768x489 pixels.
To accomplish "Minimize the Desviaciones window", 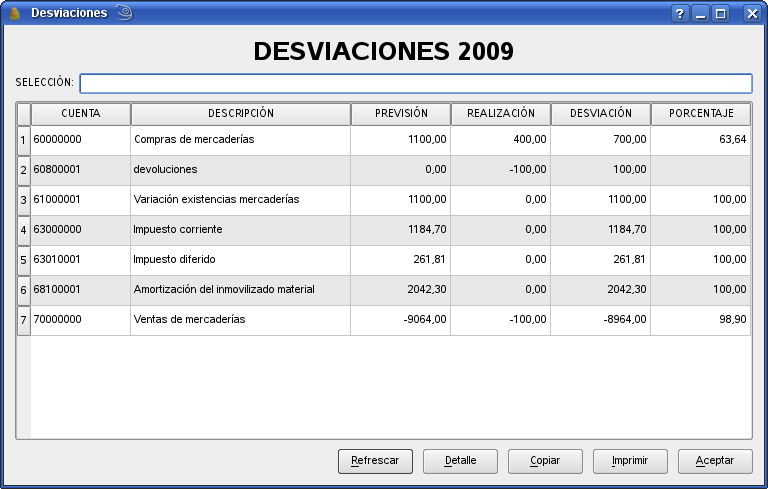I will tap(700, 14).
